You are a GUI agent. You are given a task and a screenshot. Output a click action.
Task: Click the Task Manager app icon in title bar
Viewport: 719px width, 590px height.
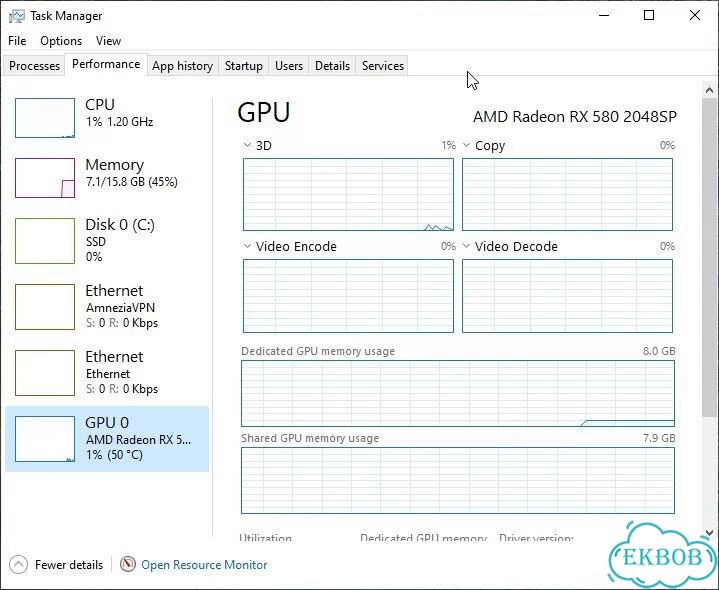17,17
